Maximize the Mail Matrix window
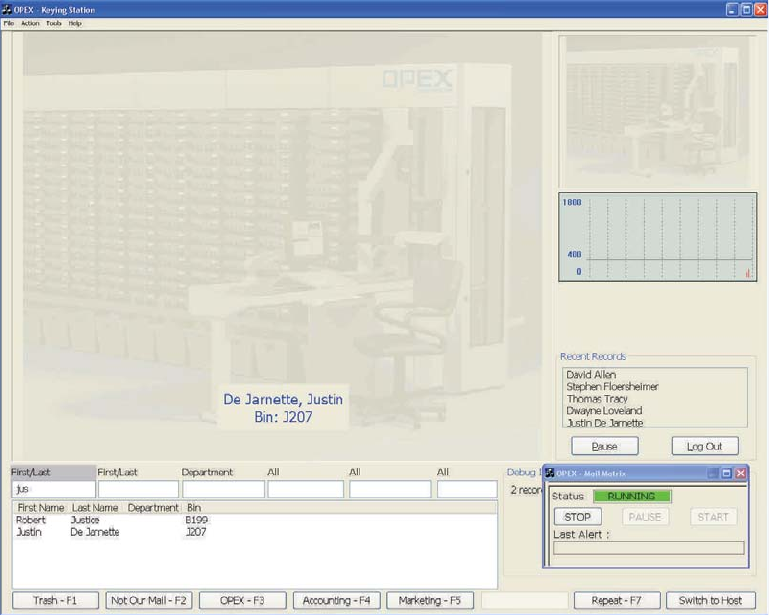Image resolution: width=769 pixels, height=615 pixels. click(x=727, y=473)
